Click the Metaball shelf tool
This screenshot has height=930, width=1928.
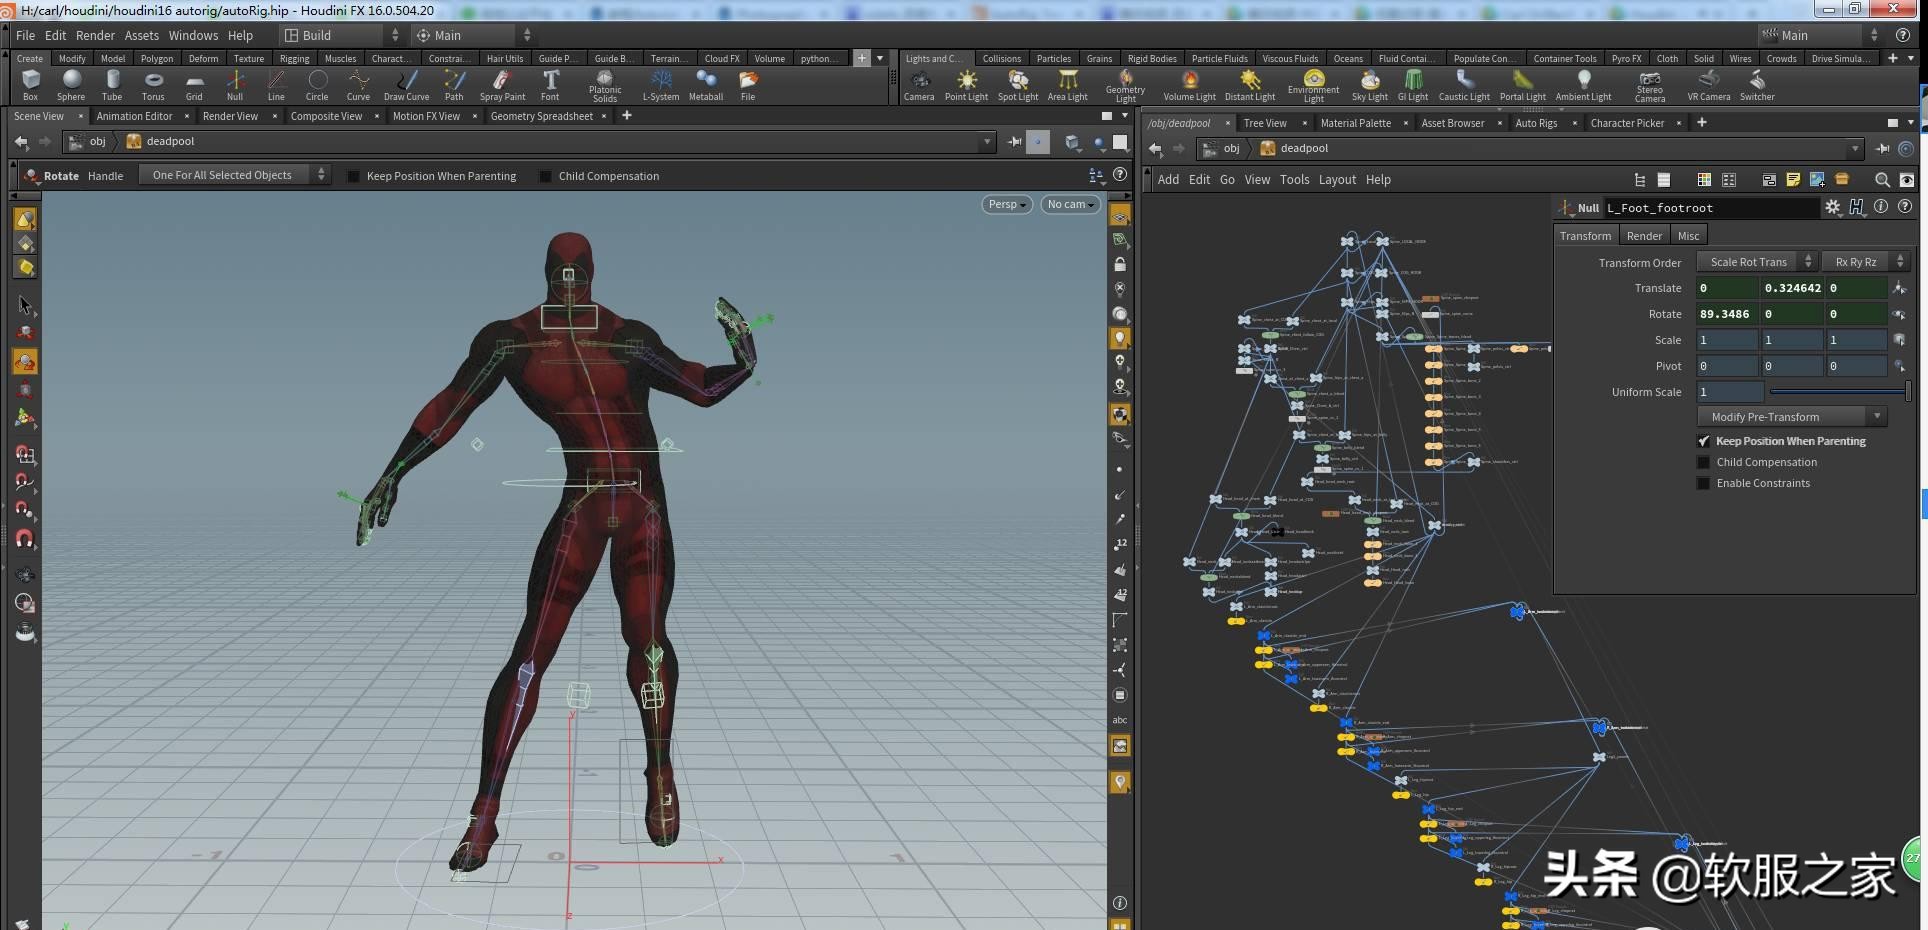point(706,84)
